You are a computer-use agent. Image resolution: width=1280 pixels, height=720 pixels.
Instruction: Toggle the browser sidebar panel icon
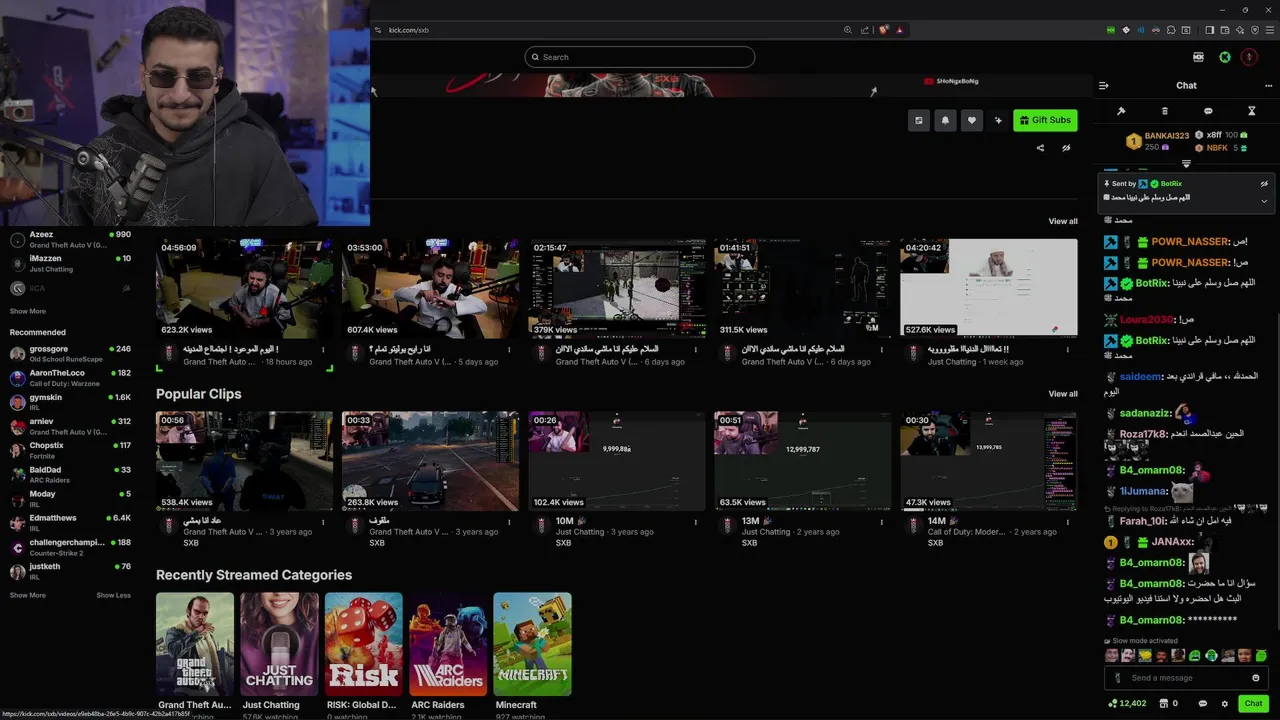[x=1209, y=30]
